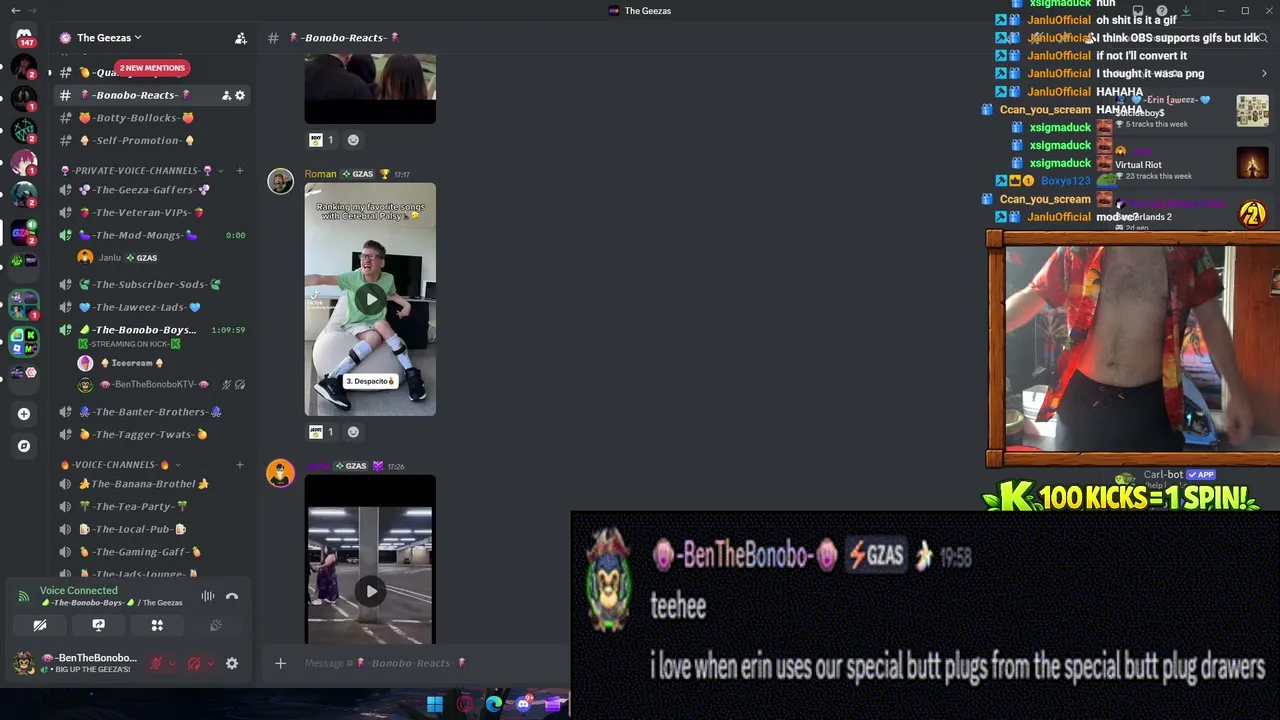Open Microsoft Edge from taskbar
This screenshot has height=720, width=1280.
[x=494, y=704]
